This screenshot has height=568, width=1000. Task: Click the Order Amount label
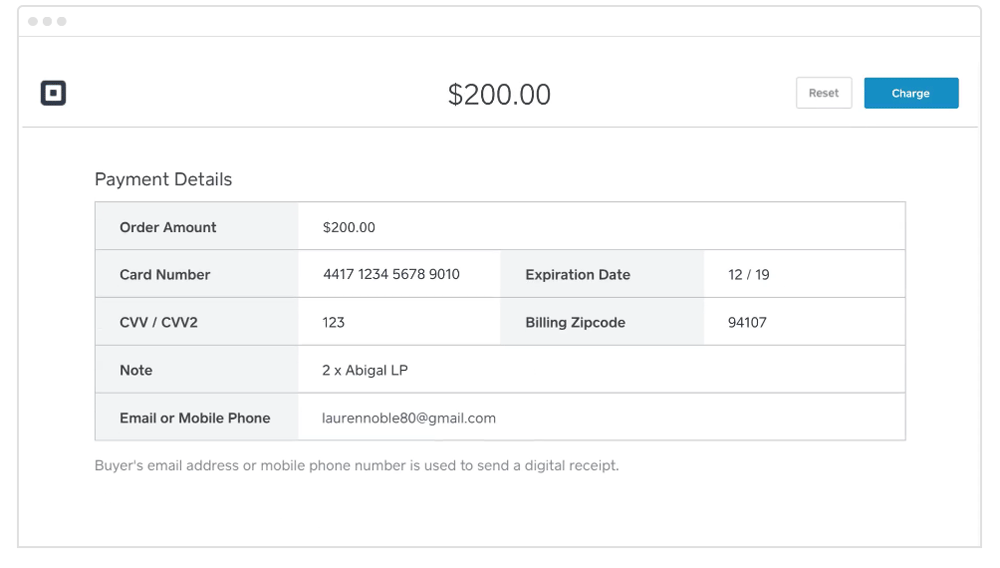[168, 227]
